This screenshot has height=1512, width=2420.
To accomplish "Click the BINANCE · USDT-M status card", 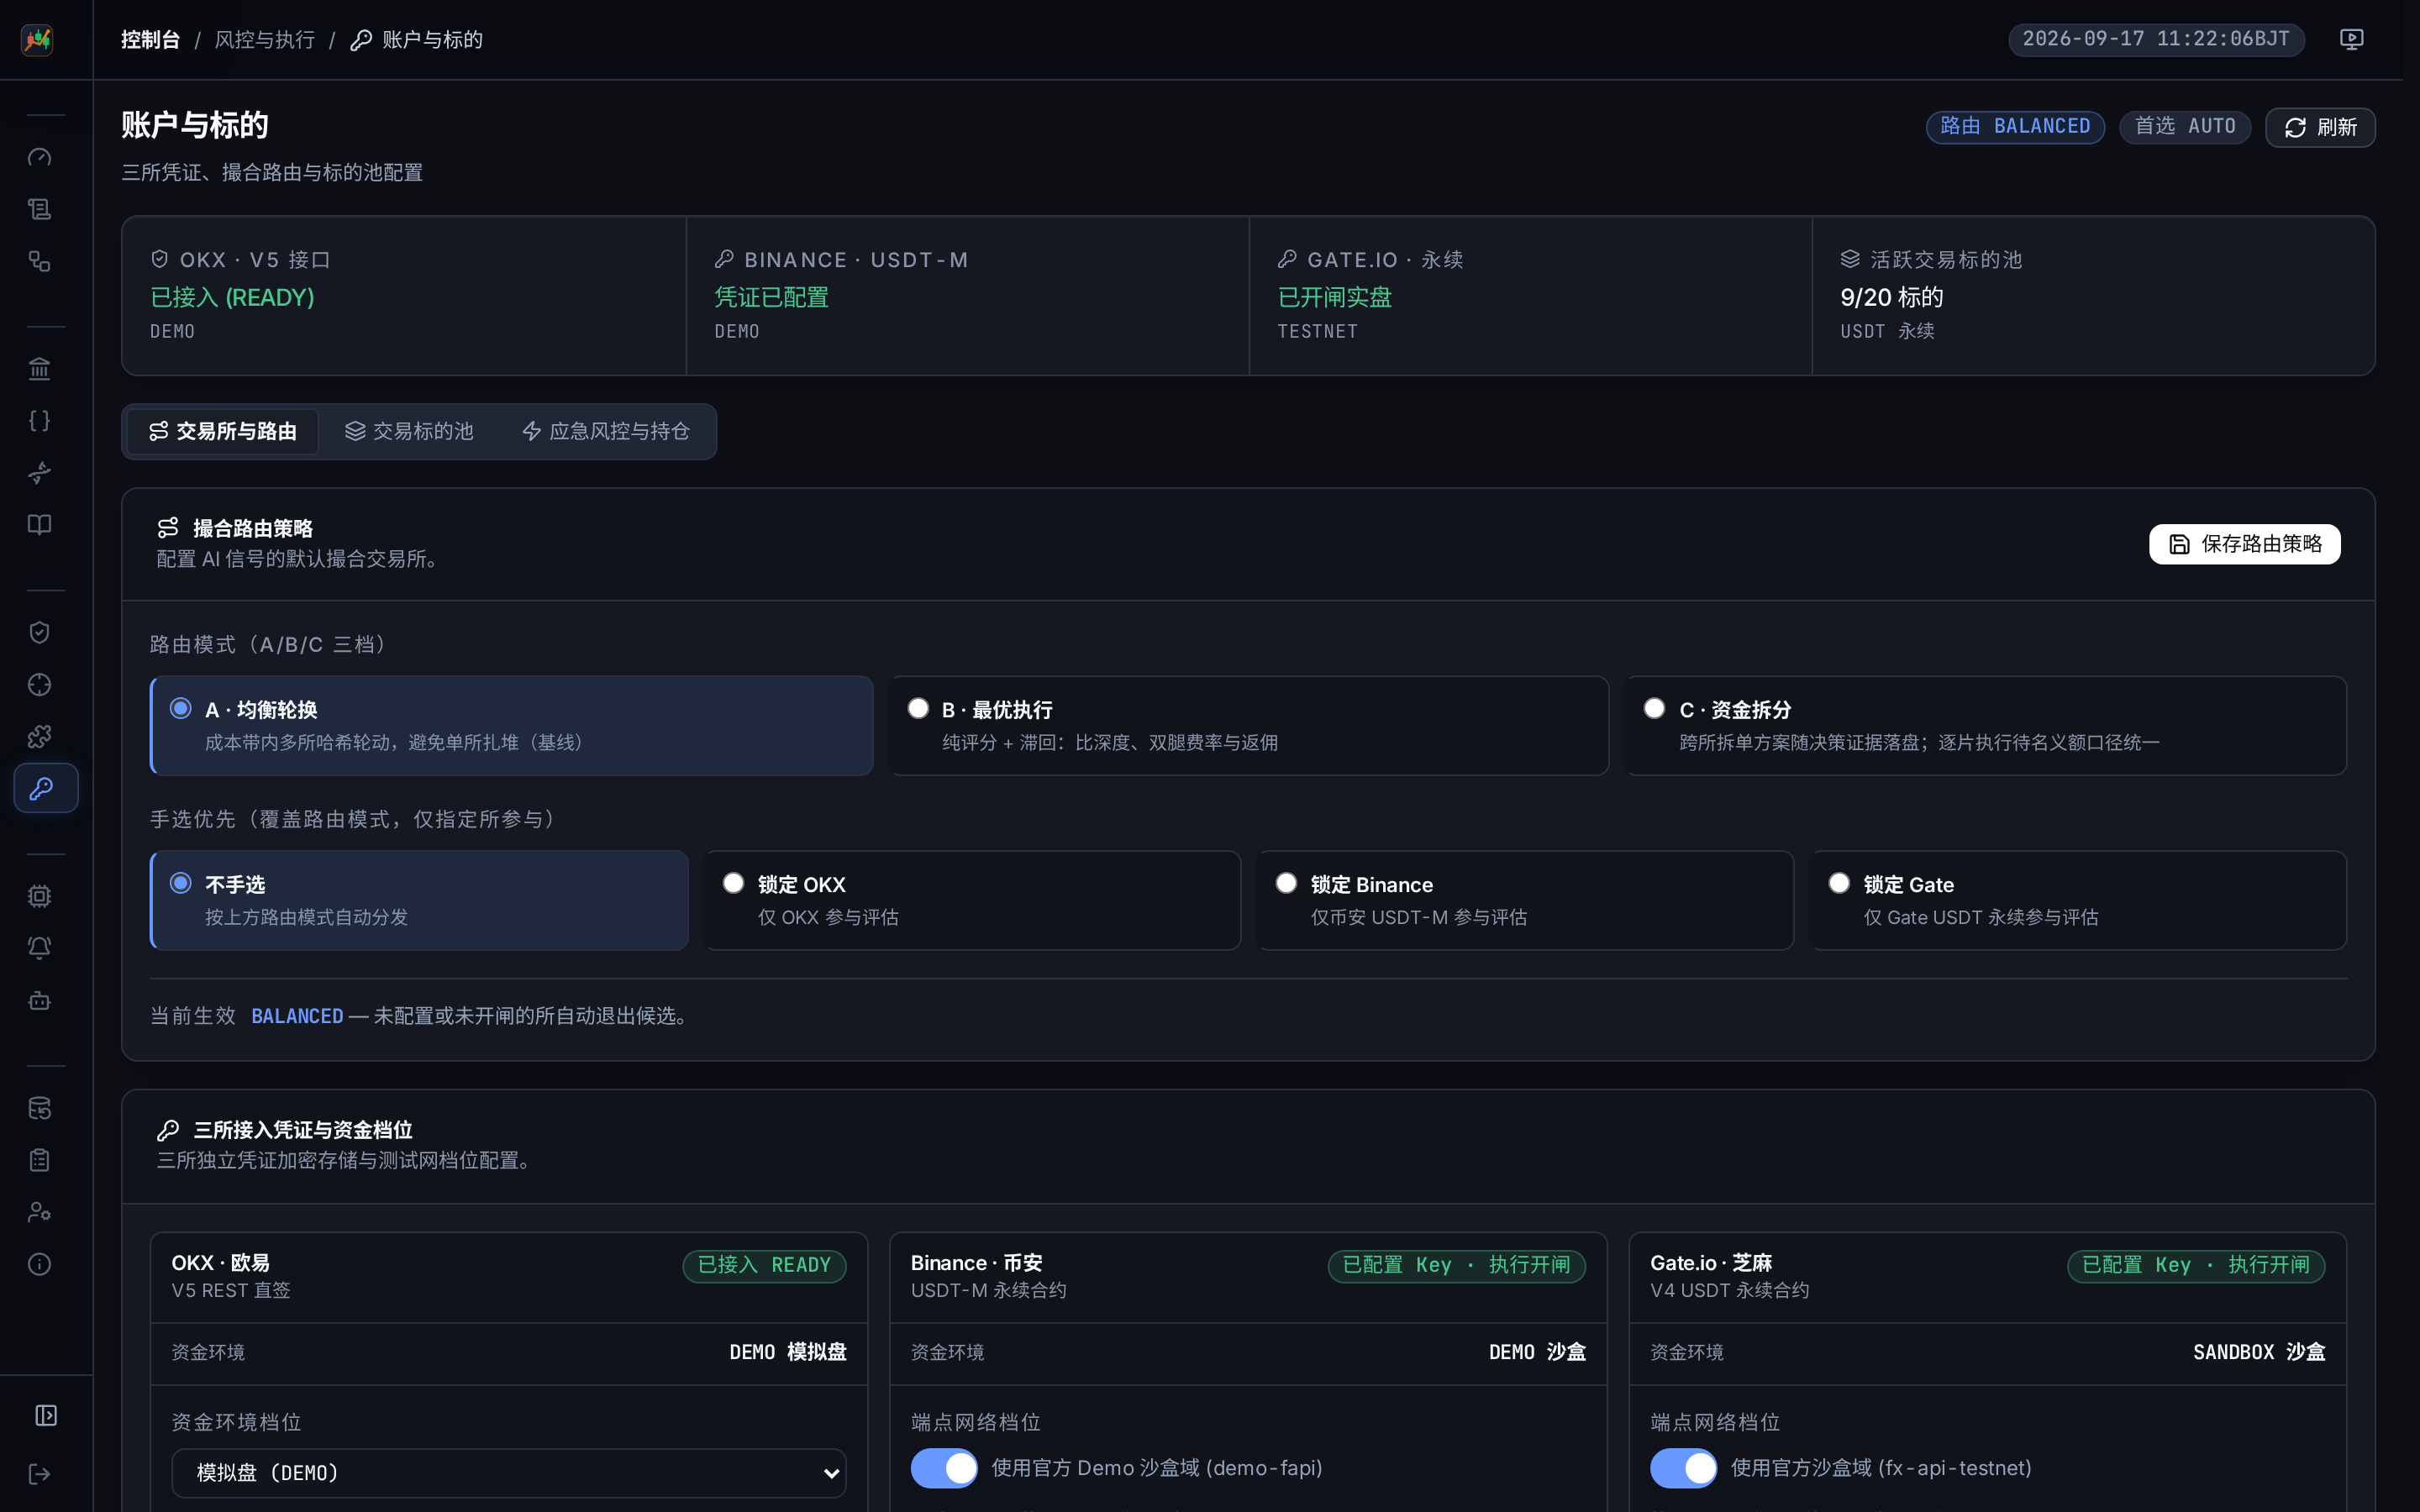I will [967, 296].
